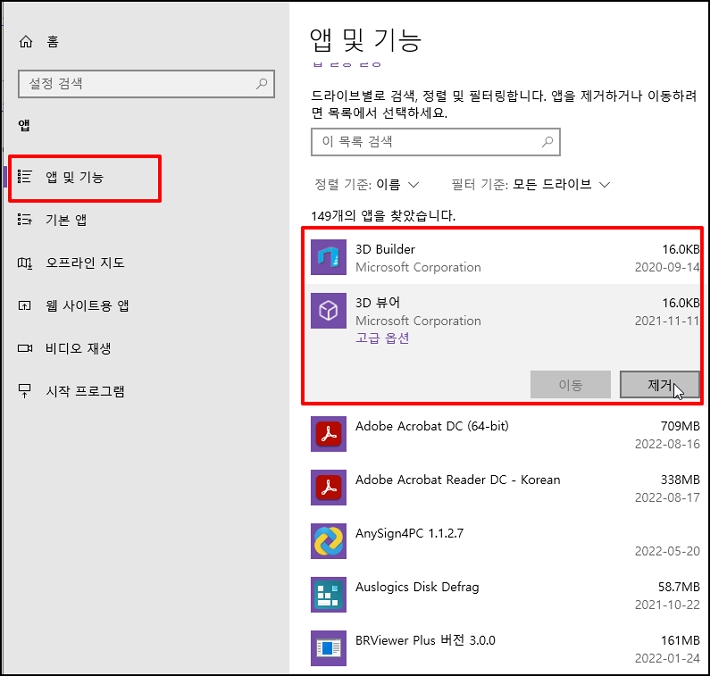Click the 3D 뷰어 app icon
710x676 pixels.
(x=329, y=311)
